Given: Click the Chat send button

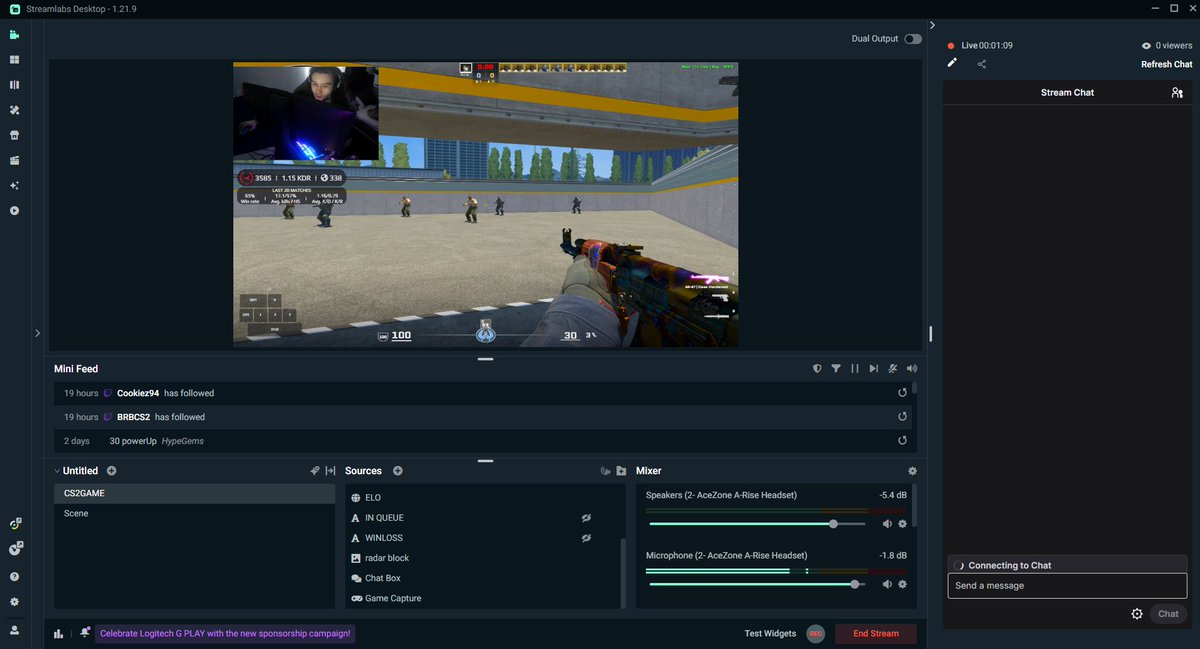Looking at the screenshot, I should click(1168, 614).
